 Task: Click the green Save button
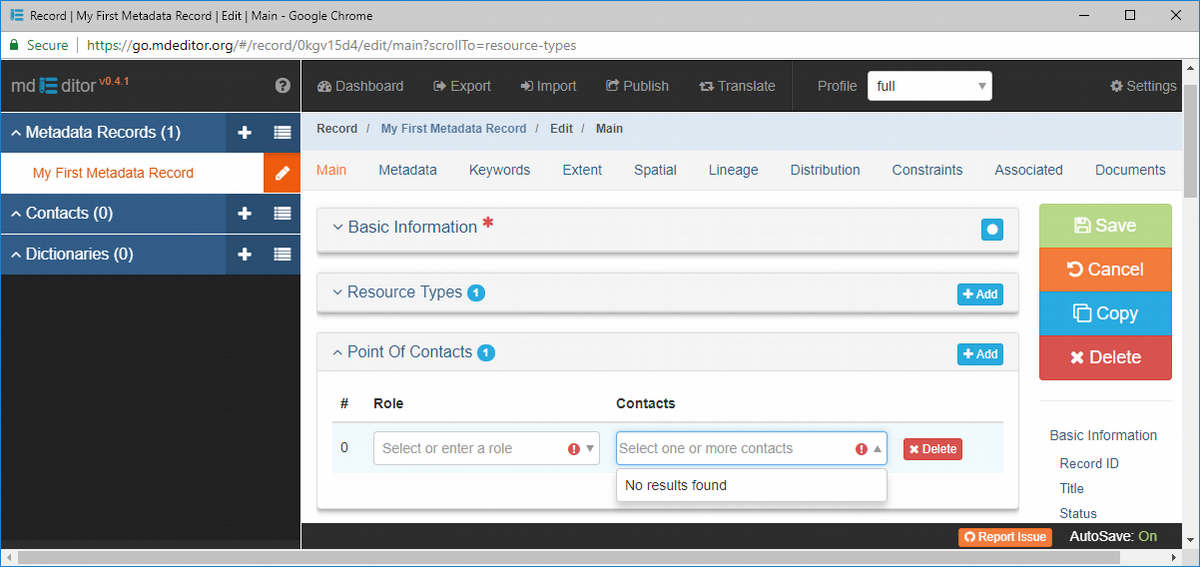1105,226
